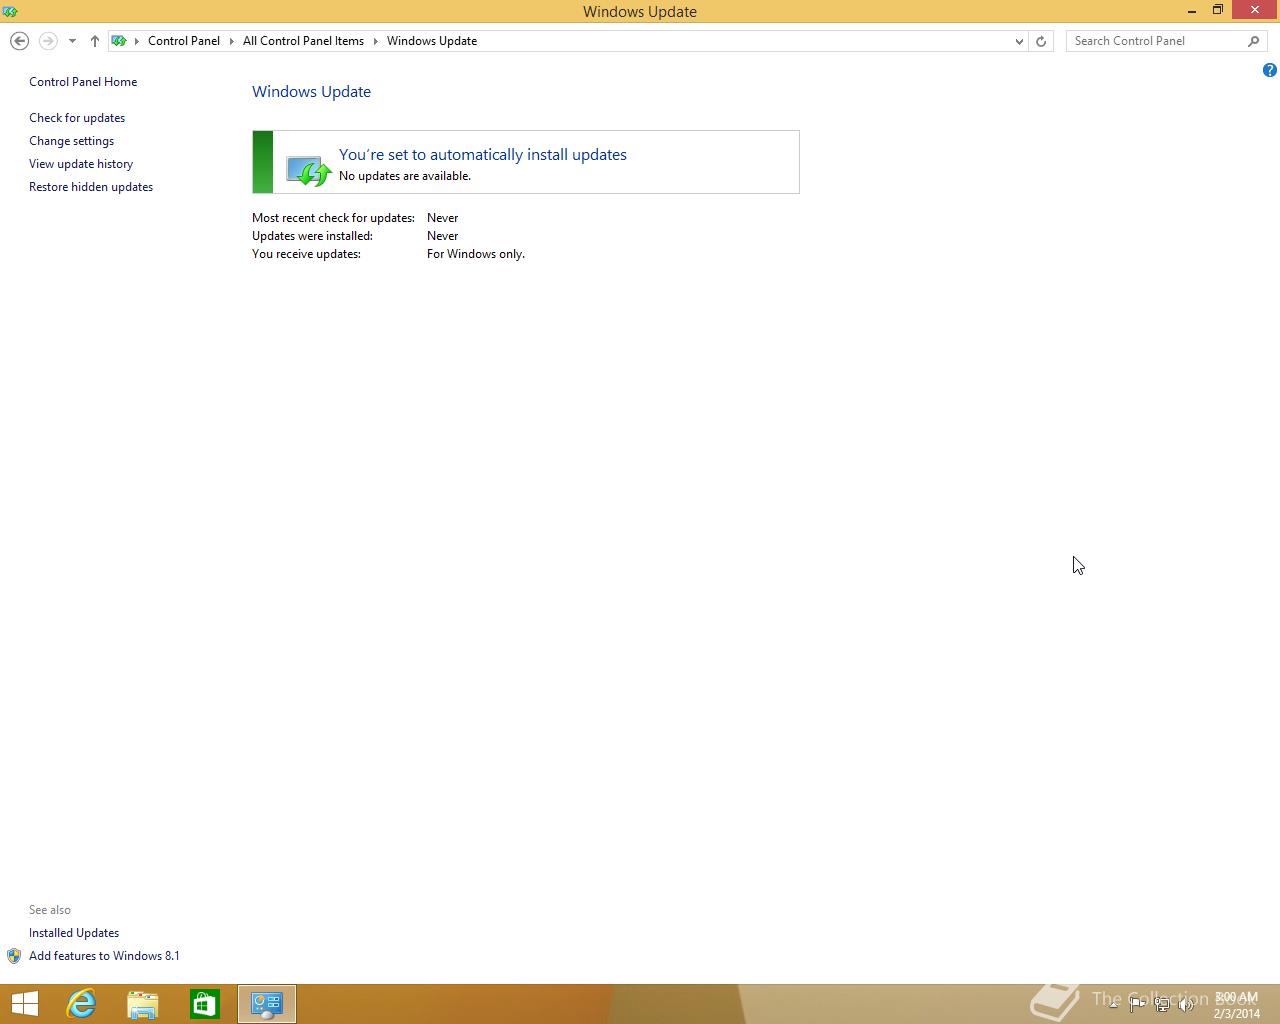Expand the chevron before Control Panel breadcrumb
The width and height of the screenshot is (1280, 1024).
[137, 41]
